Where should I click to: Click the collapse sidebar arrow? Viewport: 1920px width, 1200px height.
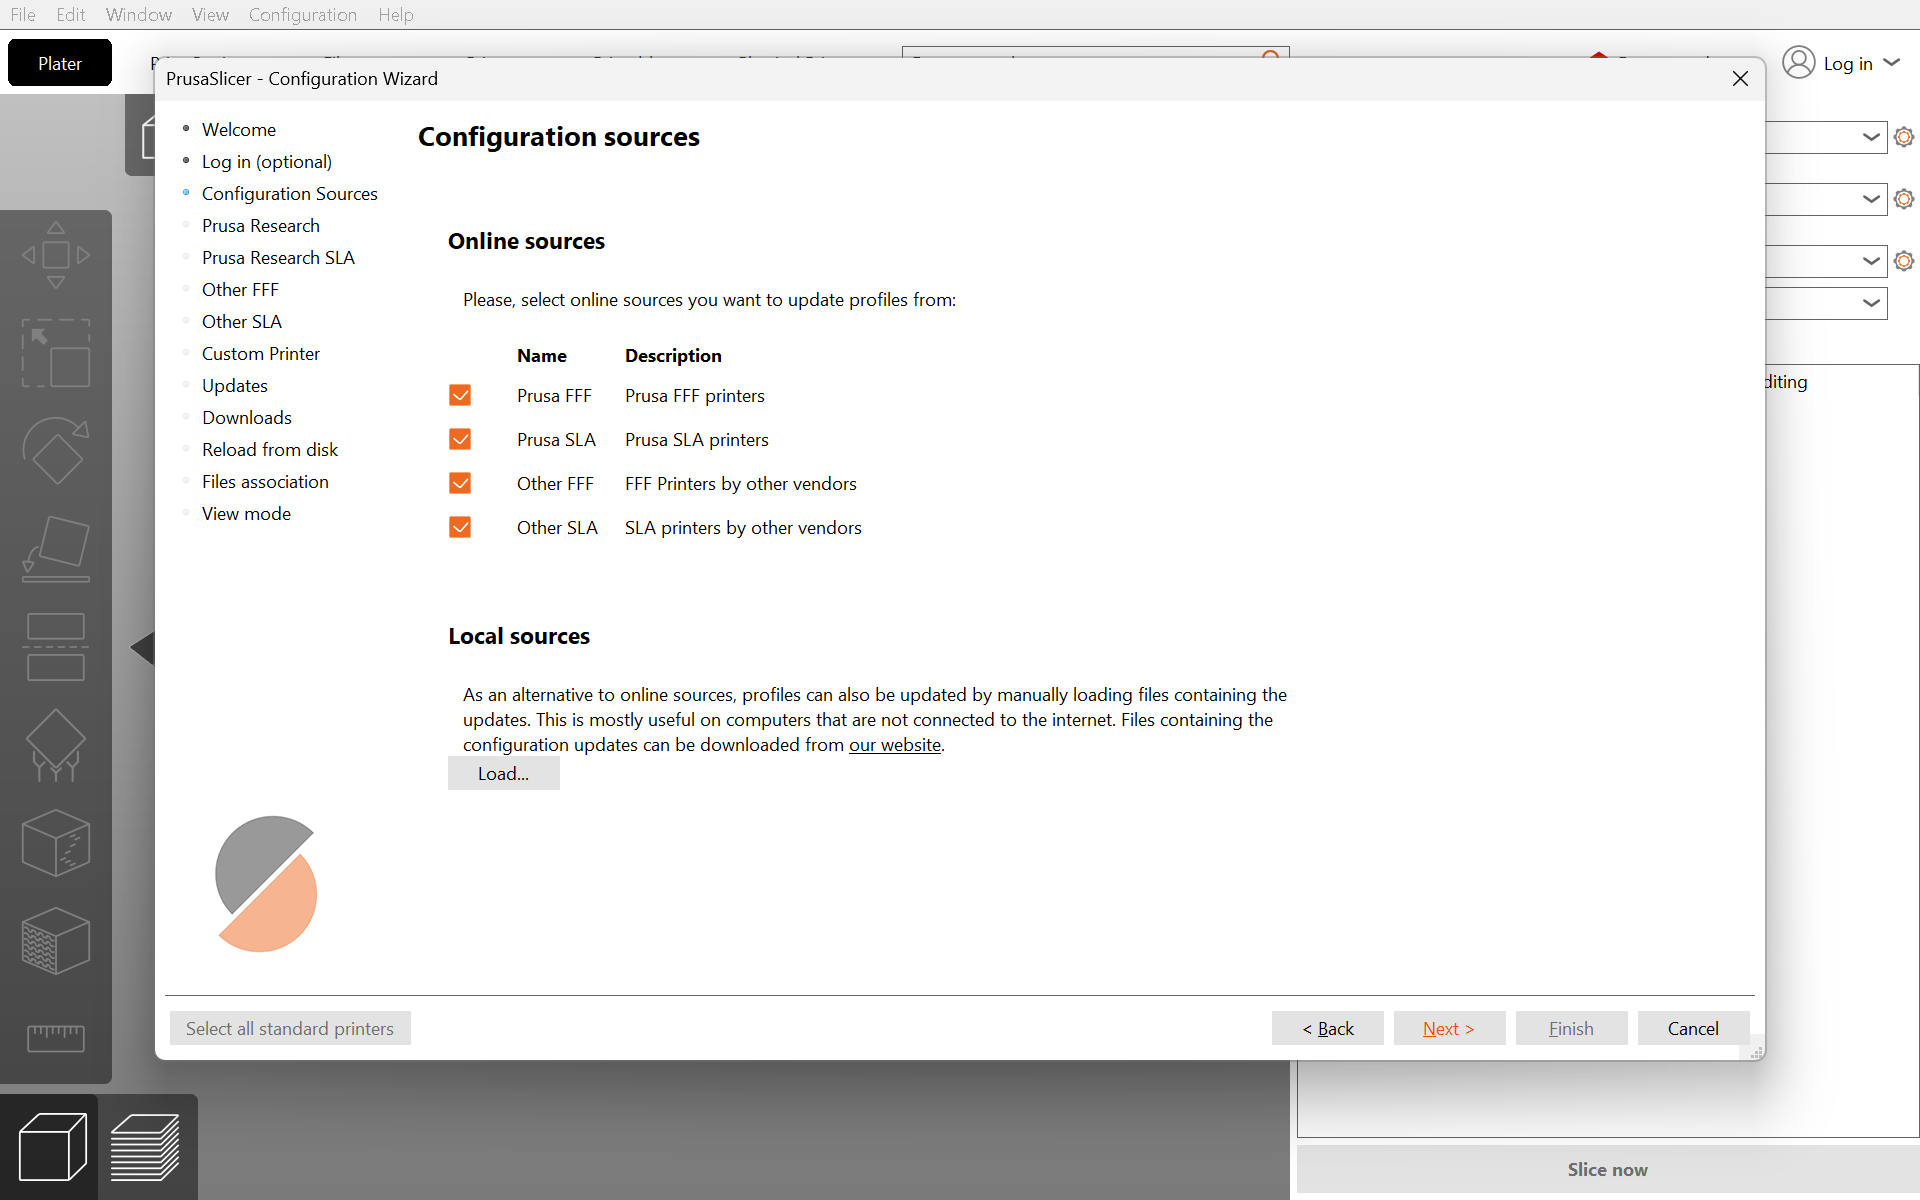pos(143,648)
